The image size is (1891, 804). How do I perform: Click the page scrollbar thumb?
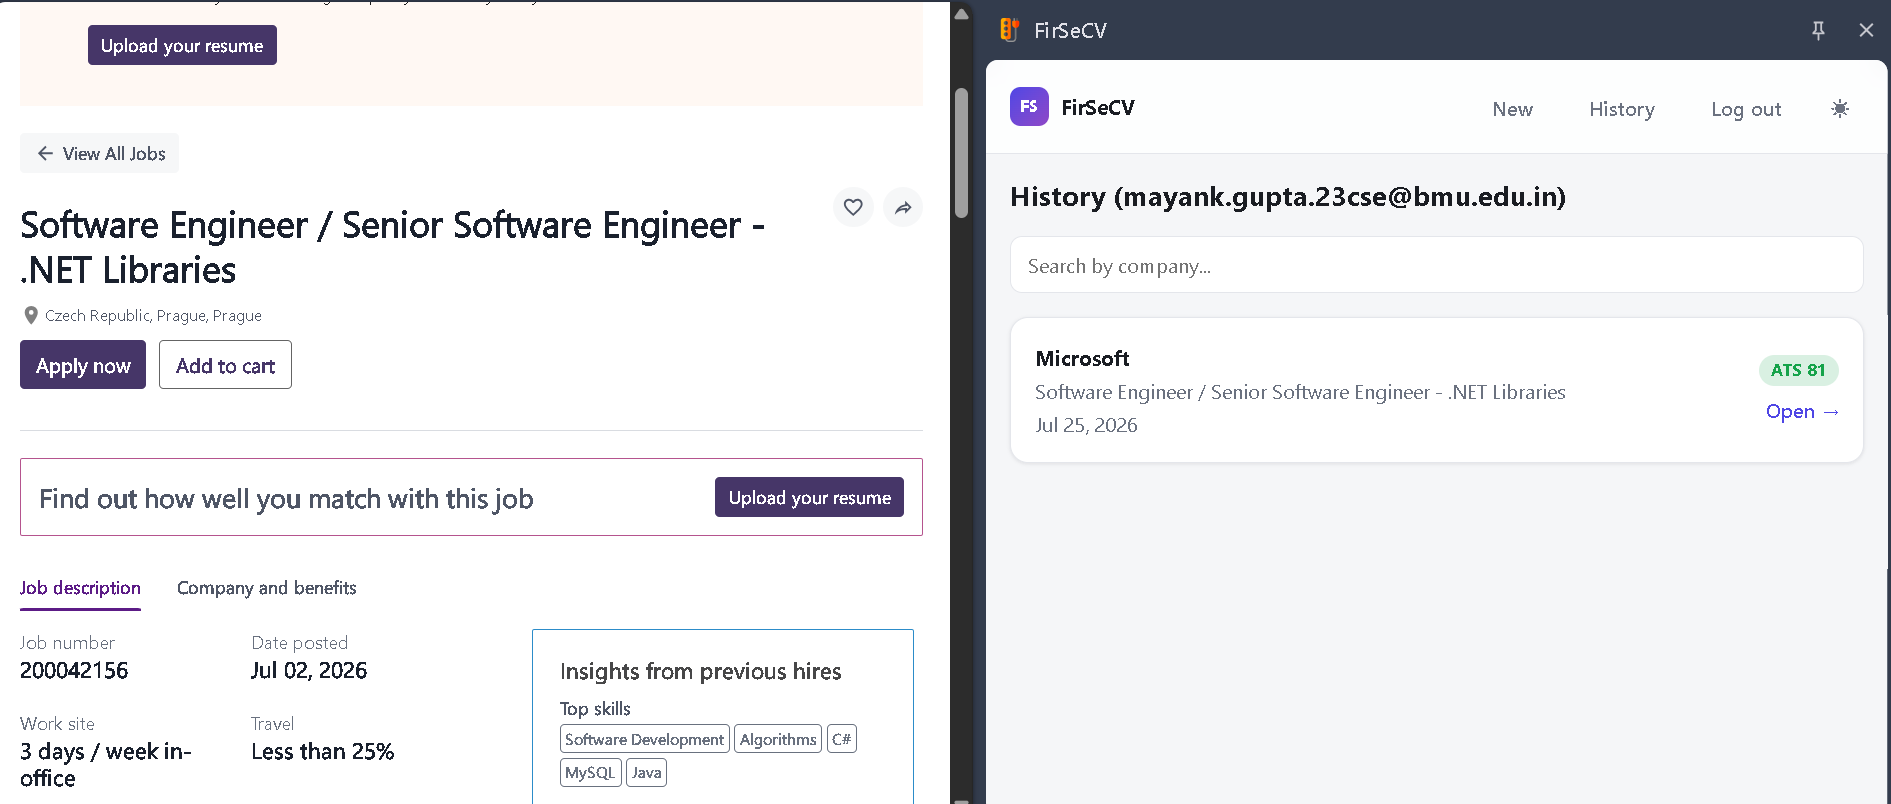pos(962,152)
